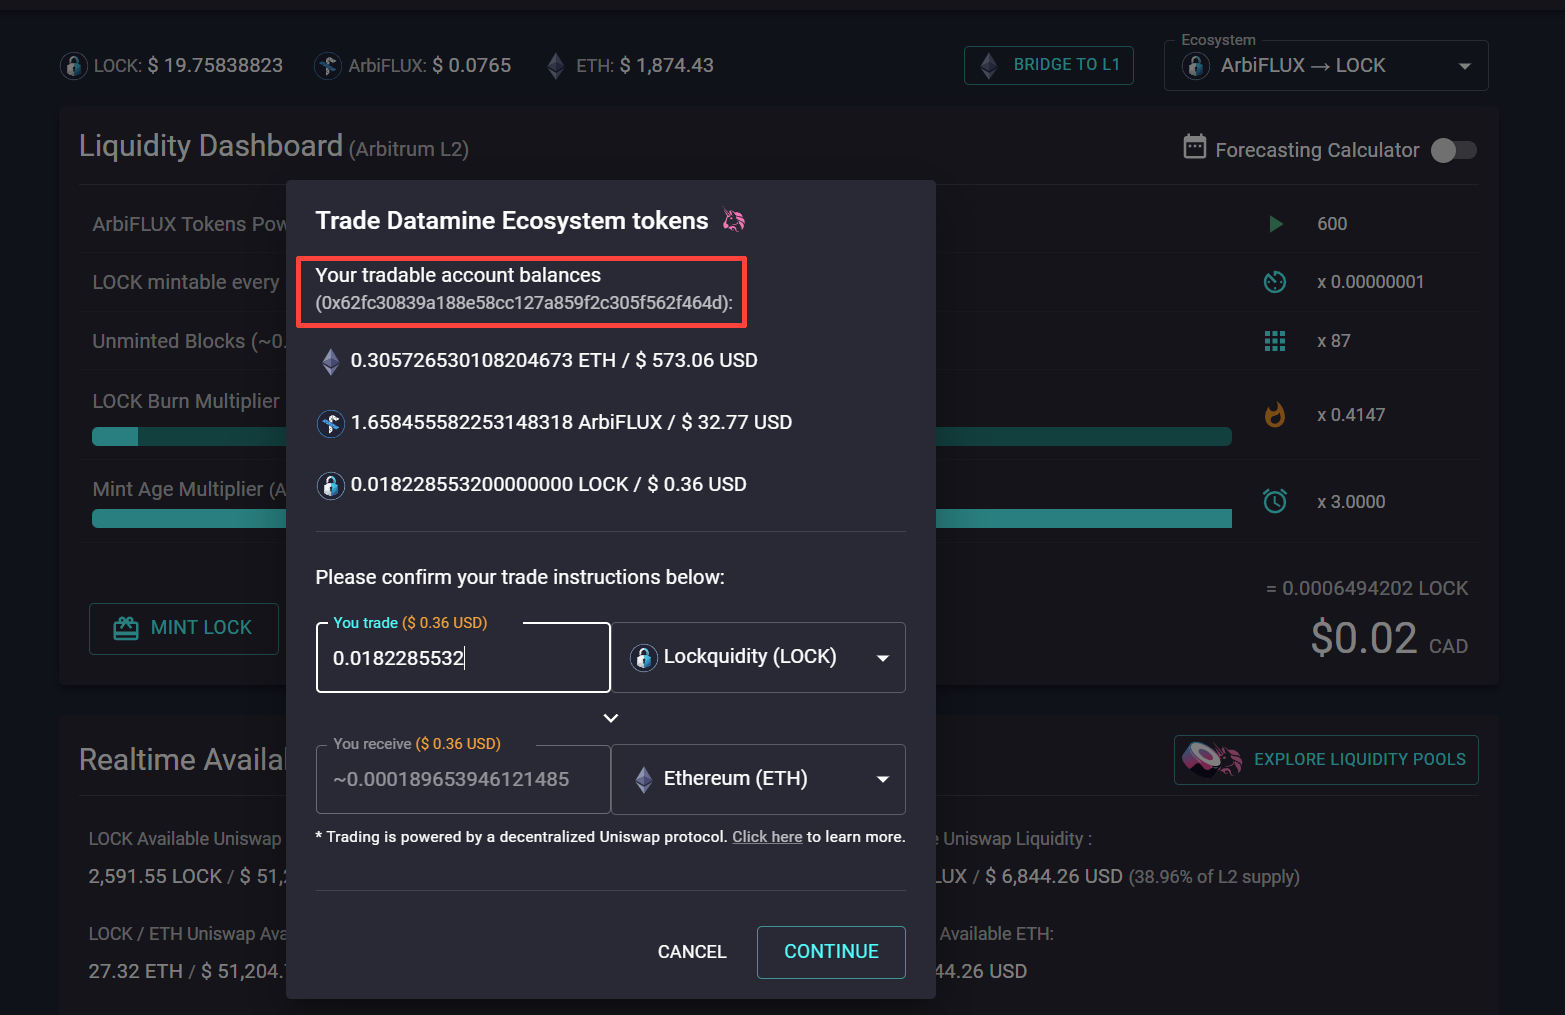Click the 'You trade' amount input field
The height and width of the screenshot is (1015, 1565).
click(x=463, y=658)
